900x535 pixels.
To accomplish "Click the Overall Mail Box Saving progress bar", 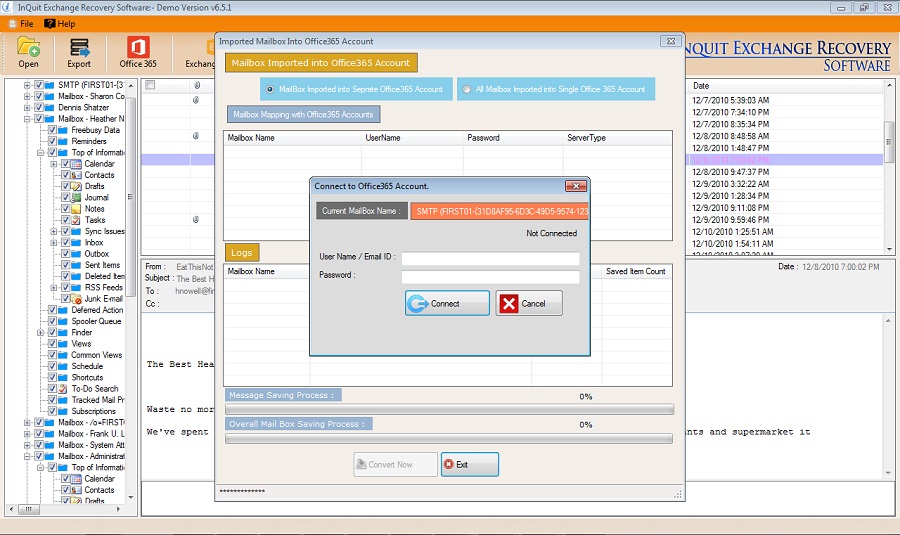I will tap(449, 439).
